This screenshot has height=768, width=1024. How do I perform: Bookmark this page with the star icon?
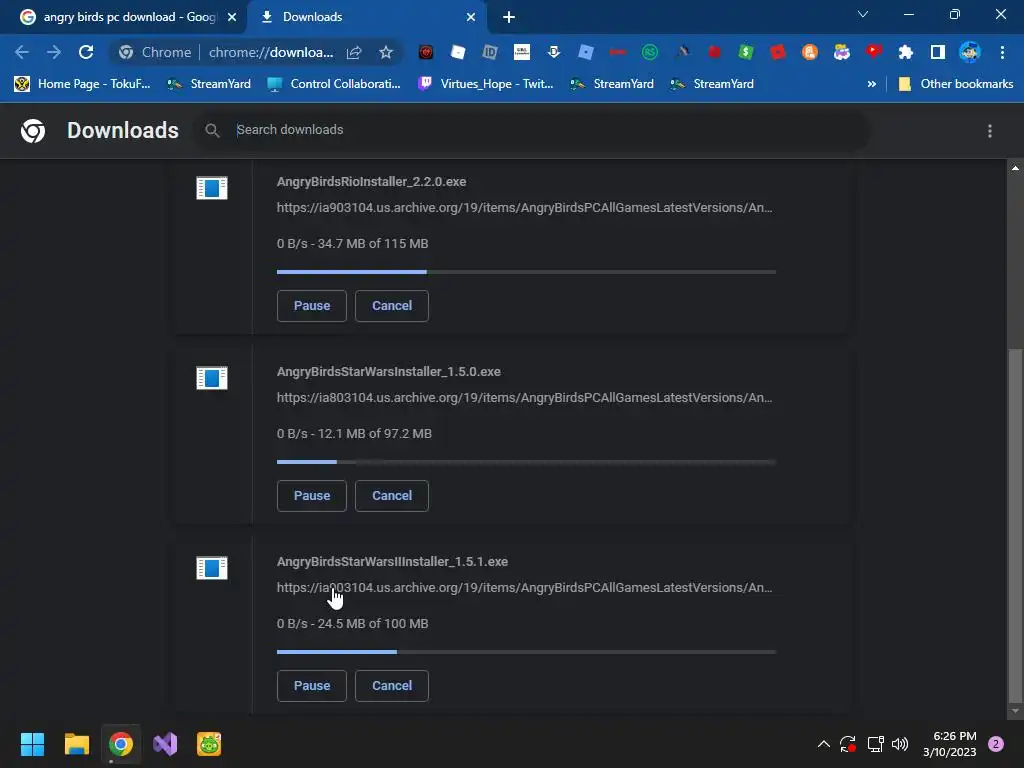(x=386, y=52)
